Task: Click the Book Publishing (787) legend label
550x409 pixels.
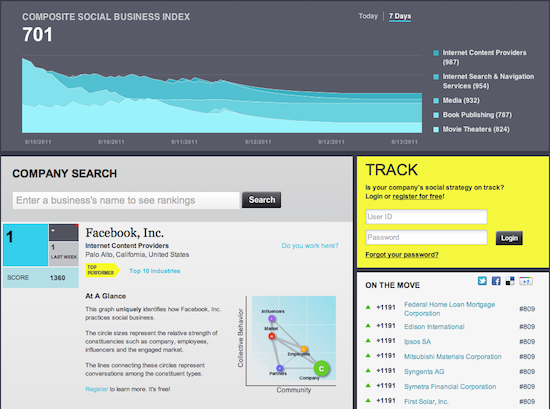Action: point(477,115)
